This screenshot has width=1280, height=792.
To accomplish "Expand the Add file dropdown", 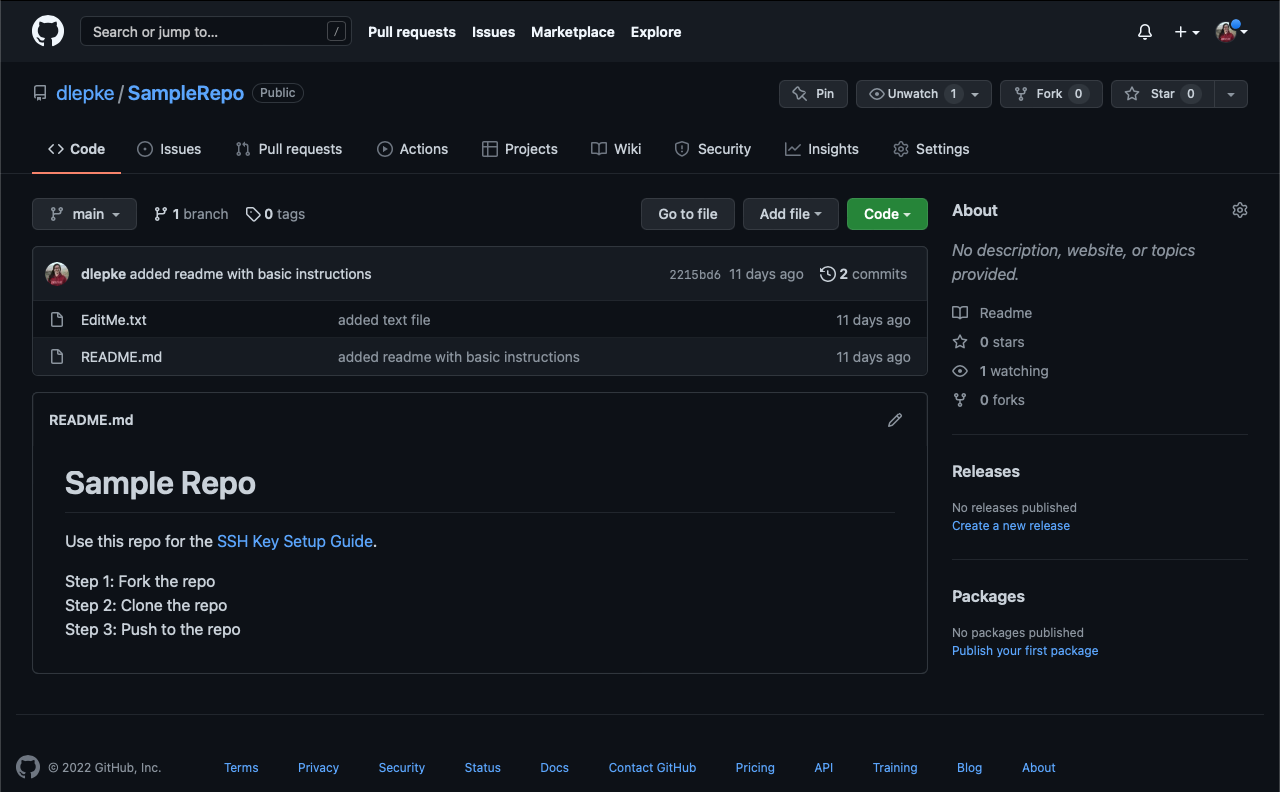I will pos(791,214).
